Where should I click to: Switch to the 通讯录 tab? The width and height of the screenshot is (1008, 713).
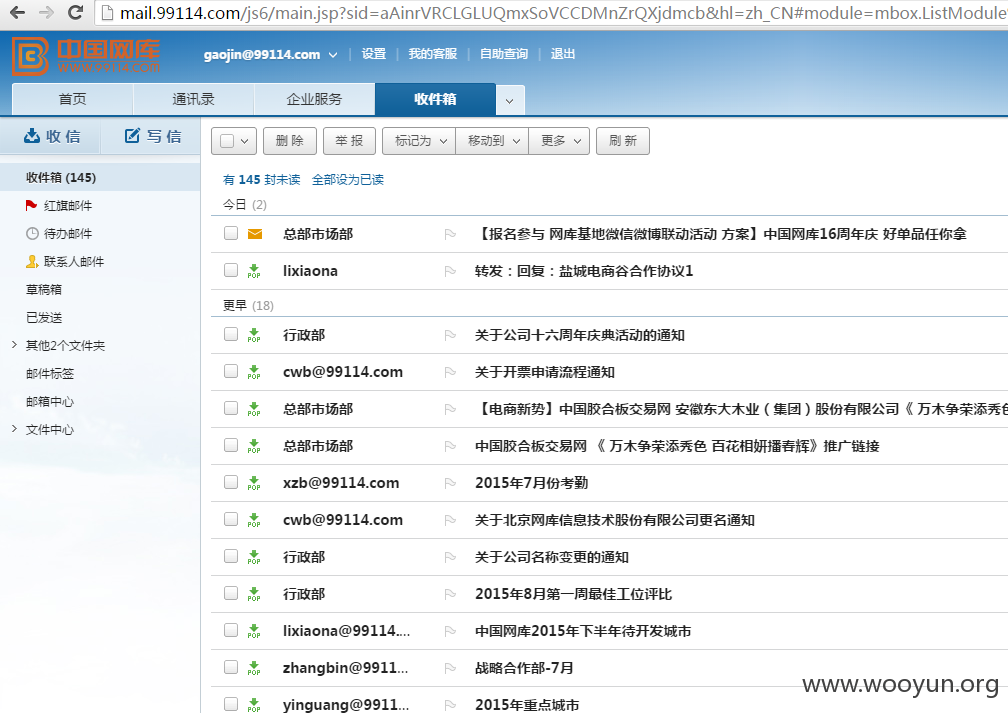pos(193,99)
